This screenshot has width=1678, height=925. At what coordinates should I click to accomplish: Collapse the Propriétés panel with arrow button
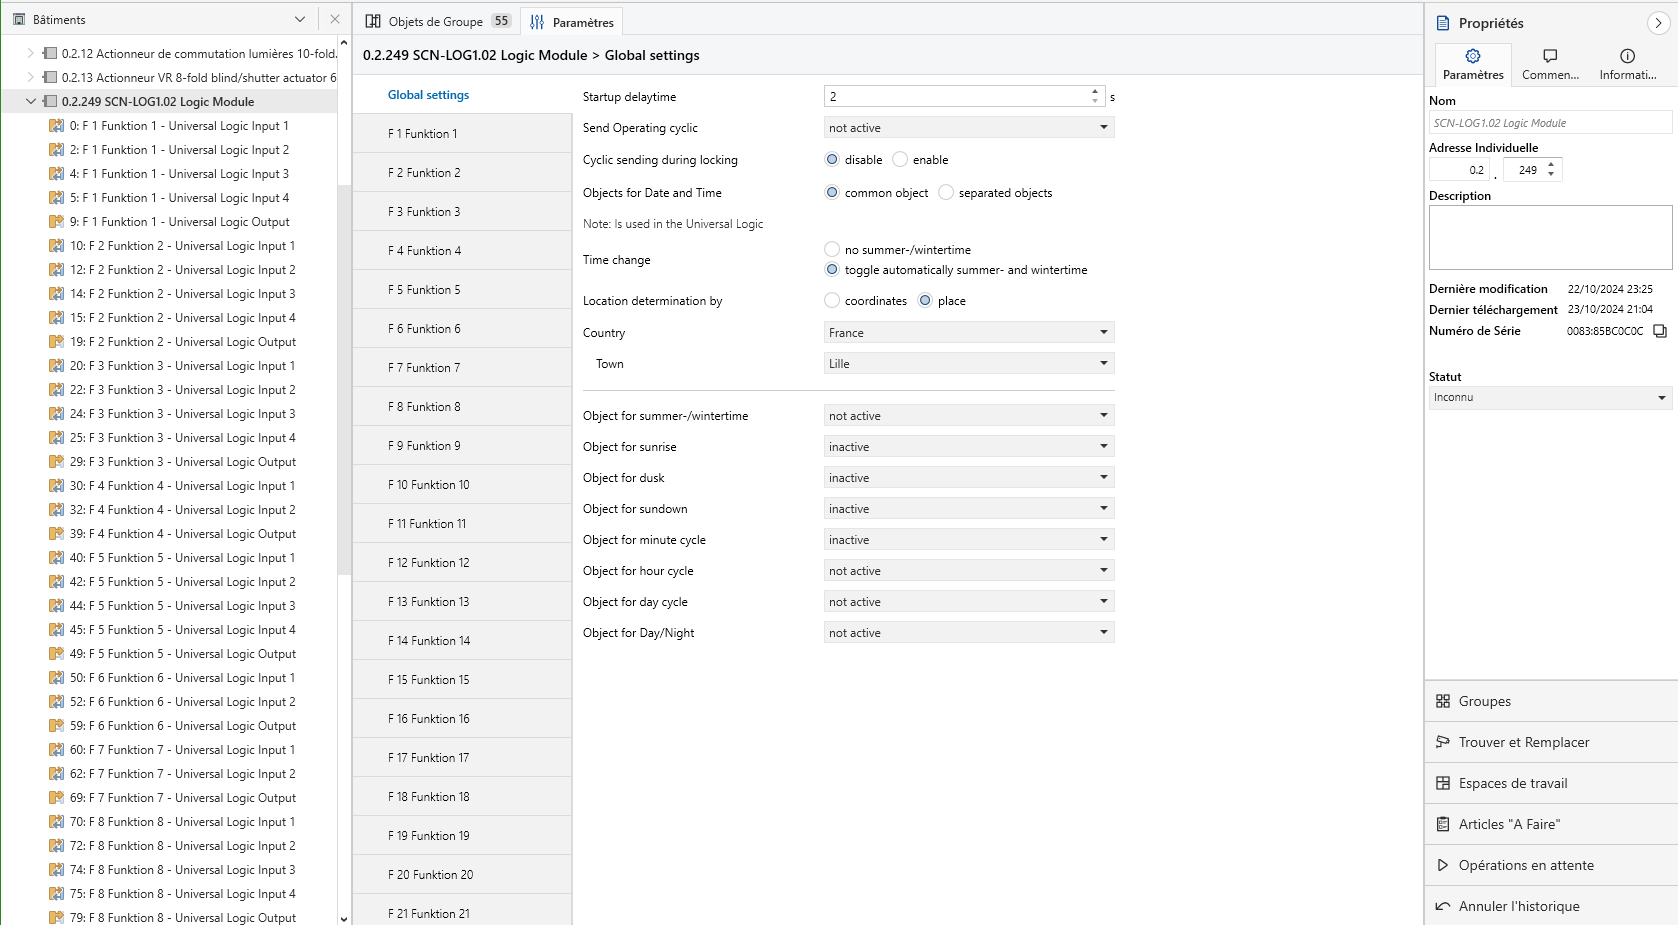click(x=1658, y=23)
